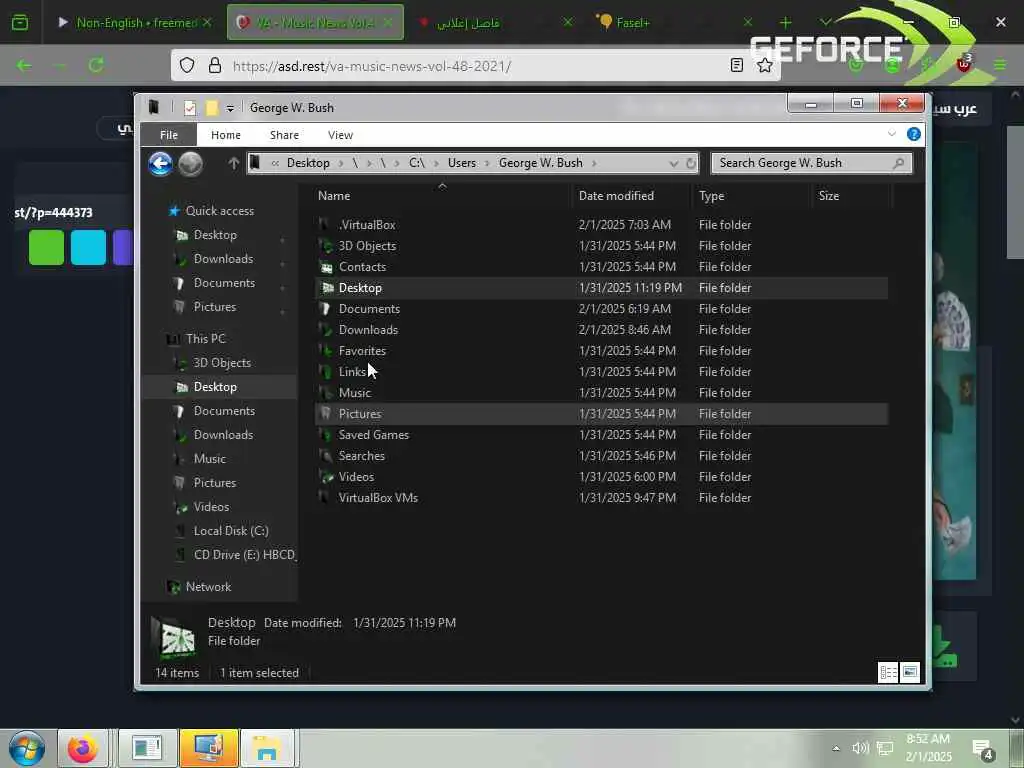
Task: Go up one folder level in Explorer
Action: (x=233, y=163)
